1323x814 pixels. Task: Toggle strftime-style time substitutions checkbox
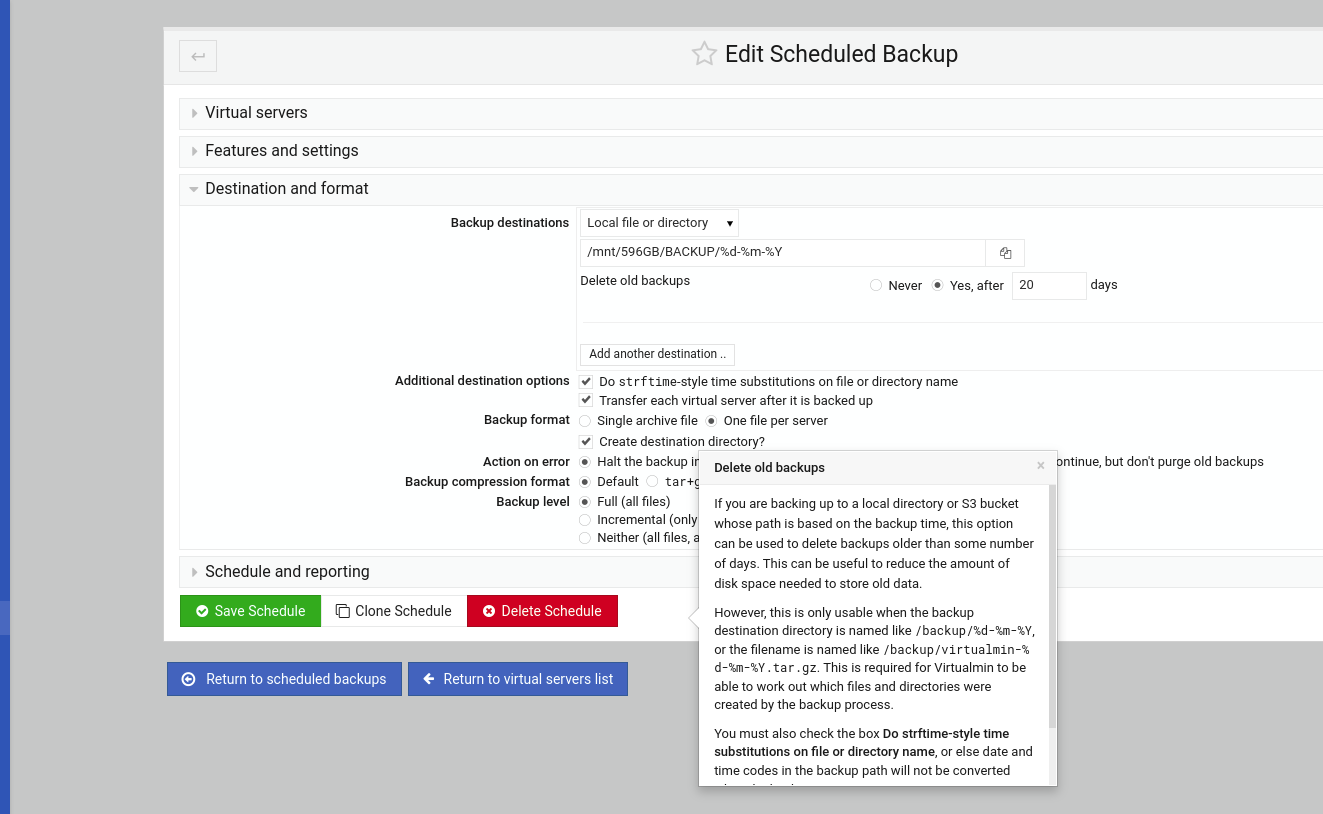click(x=586, y=382)
